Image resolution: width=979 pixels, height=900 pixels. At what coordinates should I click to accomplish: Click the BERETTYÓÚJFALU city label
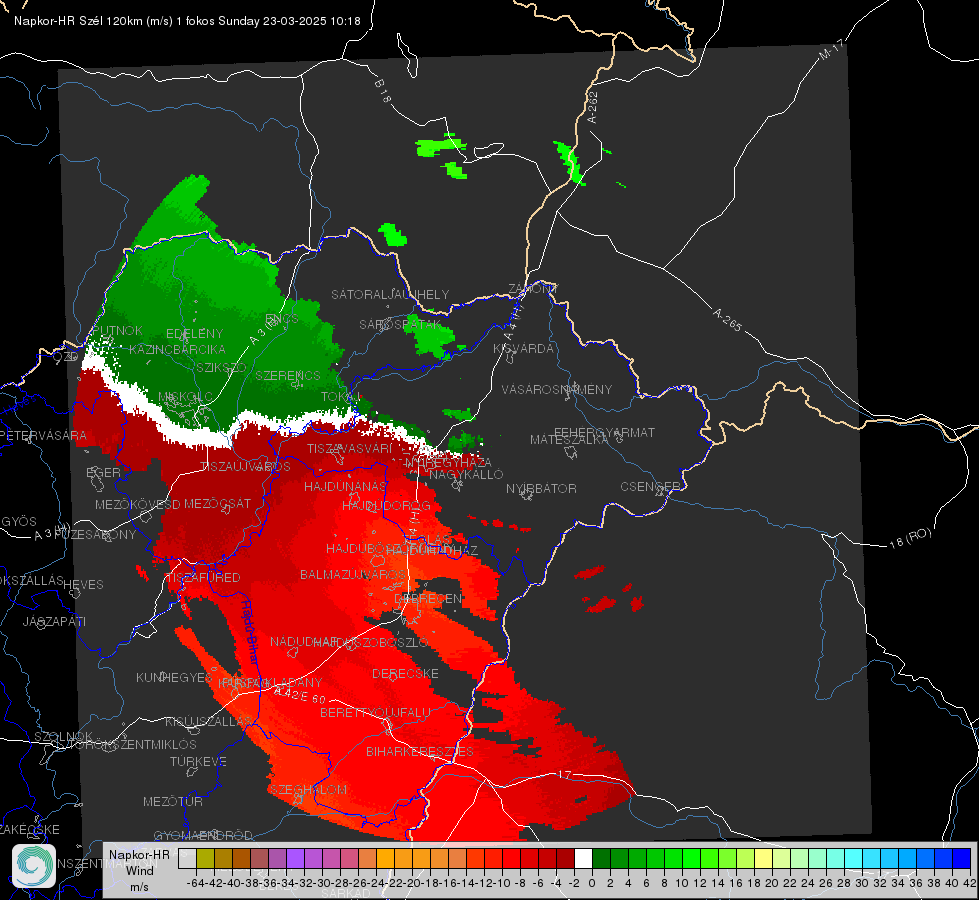coord(375,712)
